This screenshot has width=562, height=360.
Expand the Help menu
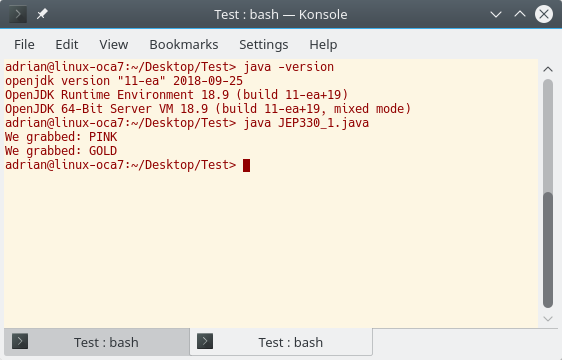click(x=323, y=44)
